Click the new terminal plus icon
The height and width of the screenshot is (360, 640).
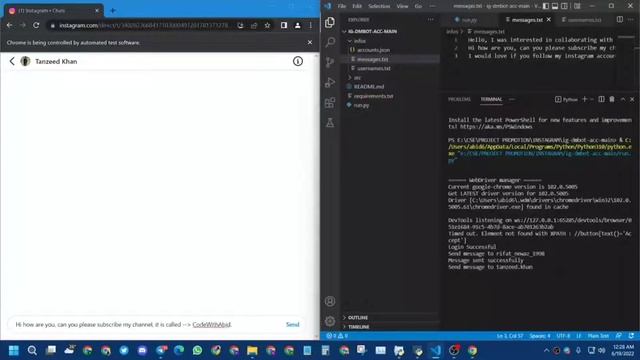coord(584,99)
